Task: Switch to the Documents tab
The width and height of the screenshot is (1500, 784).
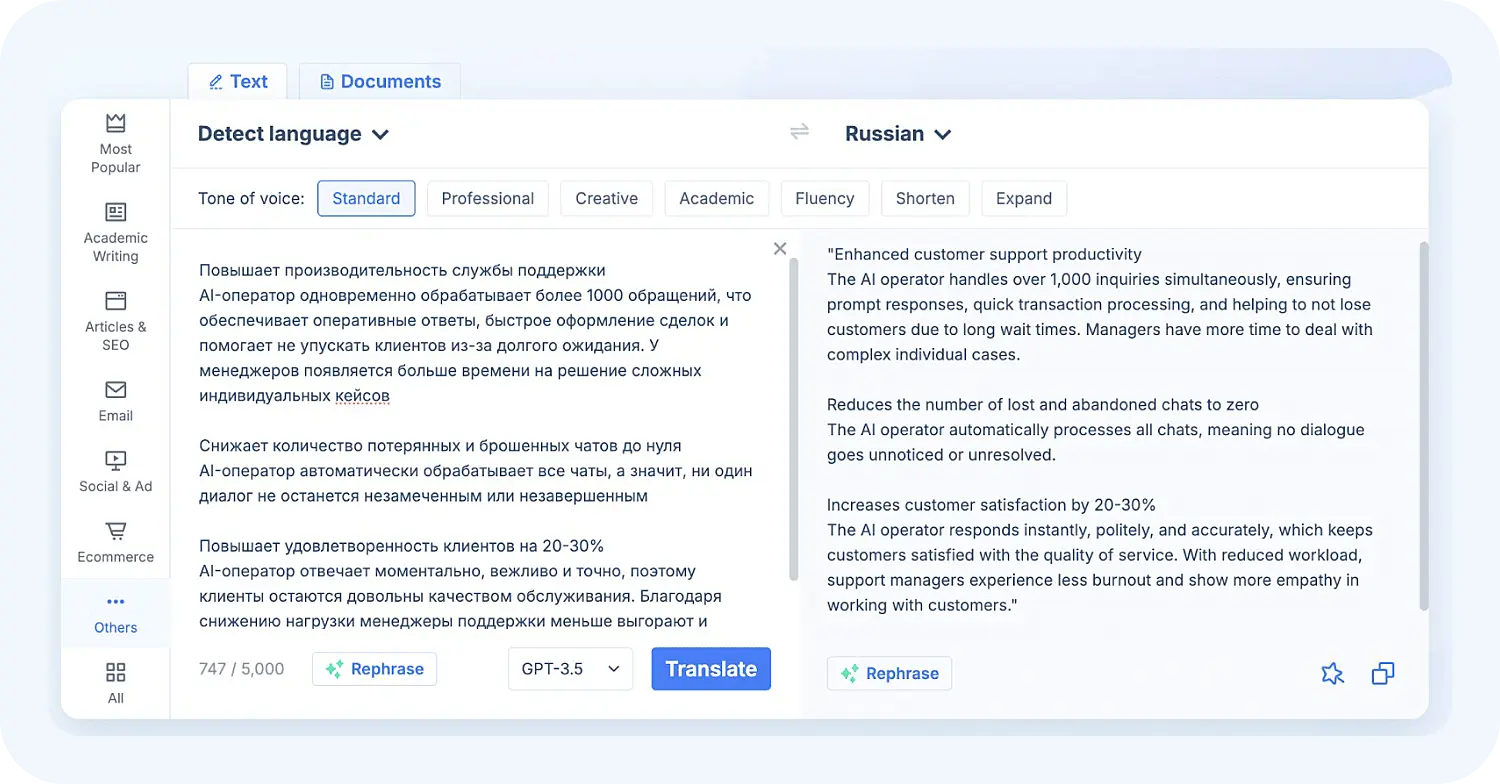Action: click(380, 81)
